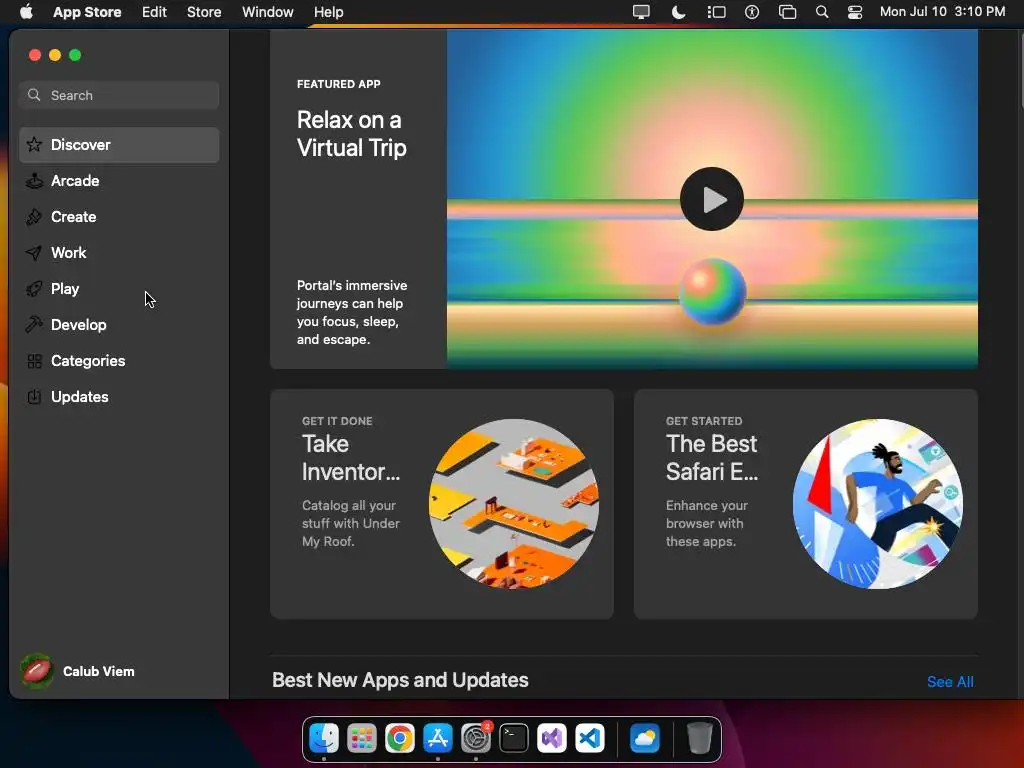
Task: Open the Play section
Action: coord(119,289)
